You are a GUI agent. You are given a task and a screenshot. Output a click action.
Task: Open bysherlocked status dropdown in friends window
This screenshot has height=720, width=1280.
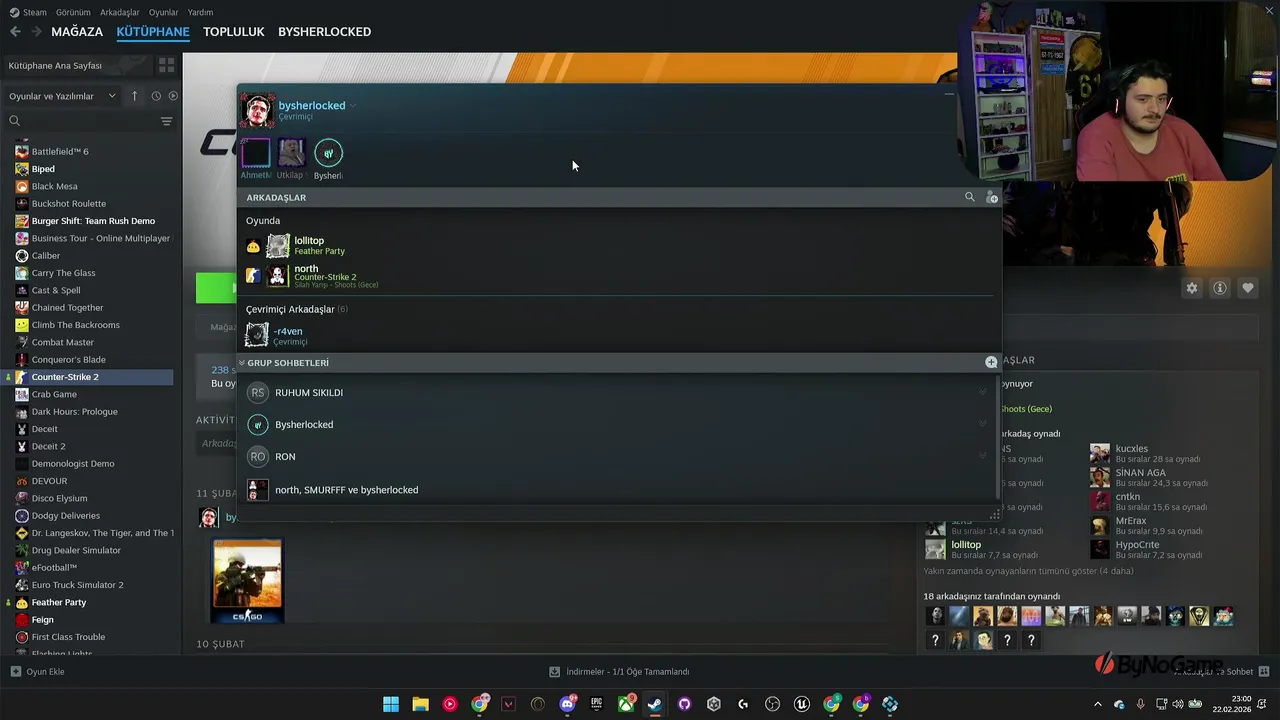353,106
